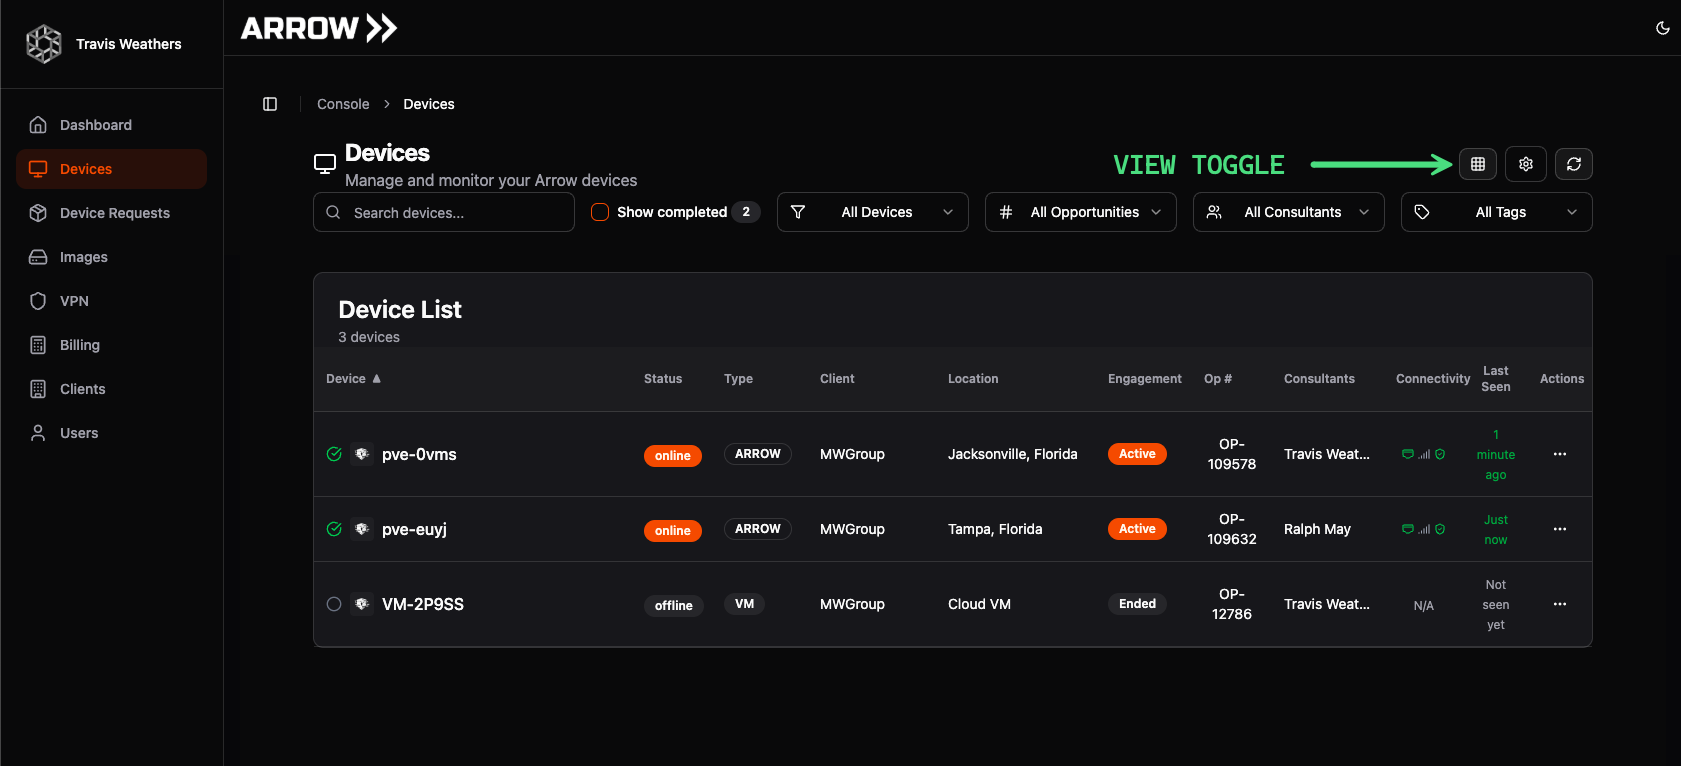Screen dimensions: 1681x766
Task: Collapse the sidebar panel icon
Action: [270, 104]
